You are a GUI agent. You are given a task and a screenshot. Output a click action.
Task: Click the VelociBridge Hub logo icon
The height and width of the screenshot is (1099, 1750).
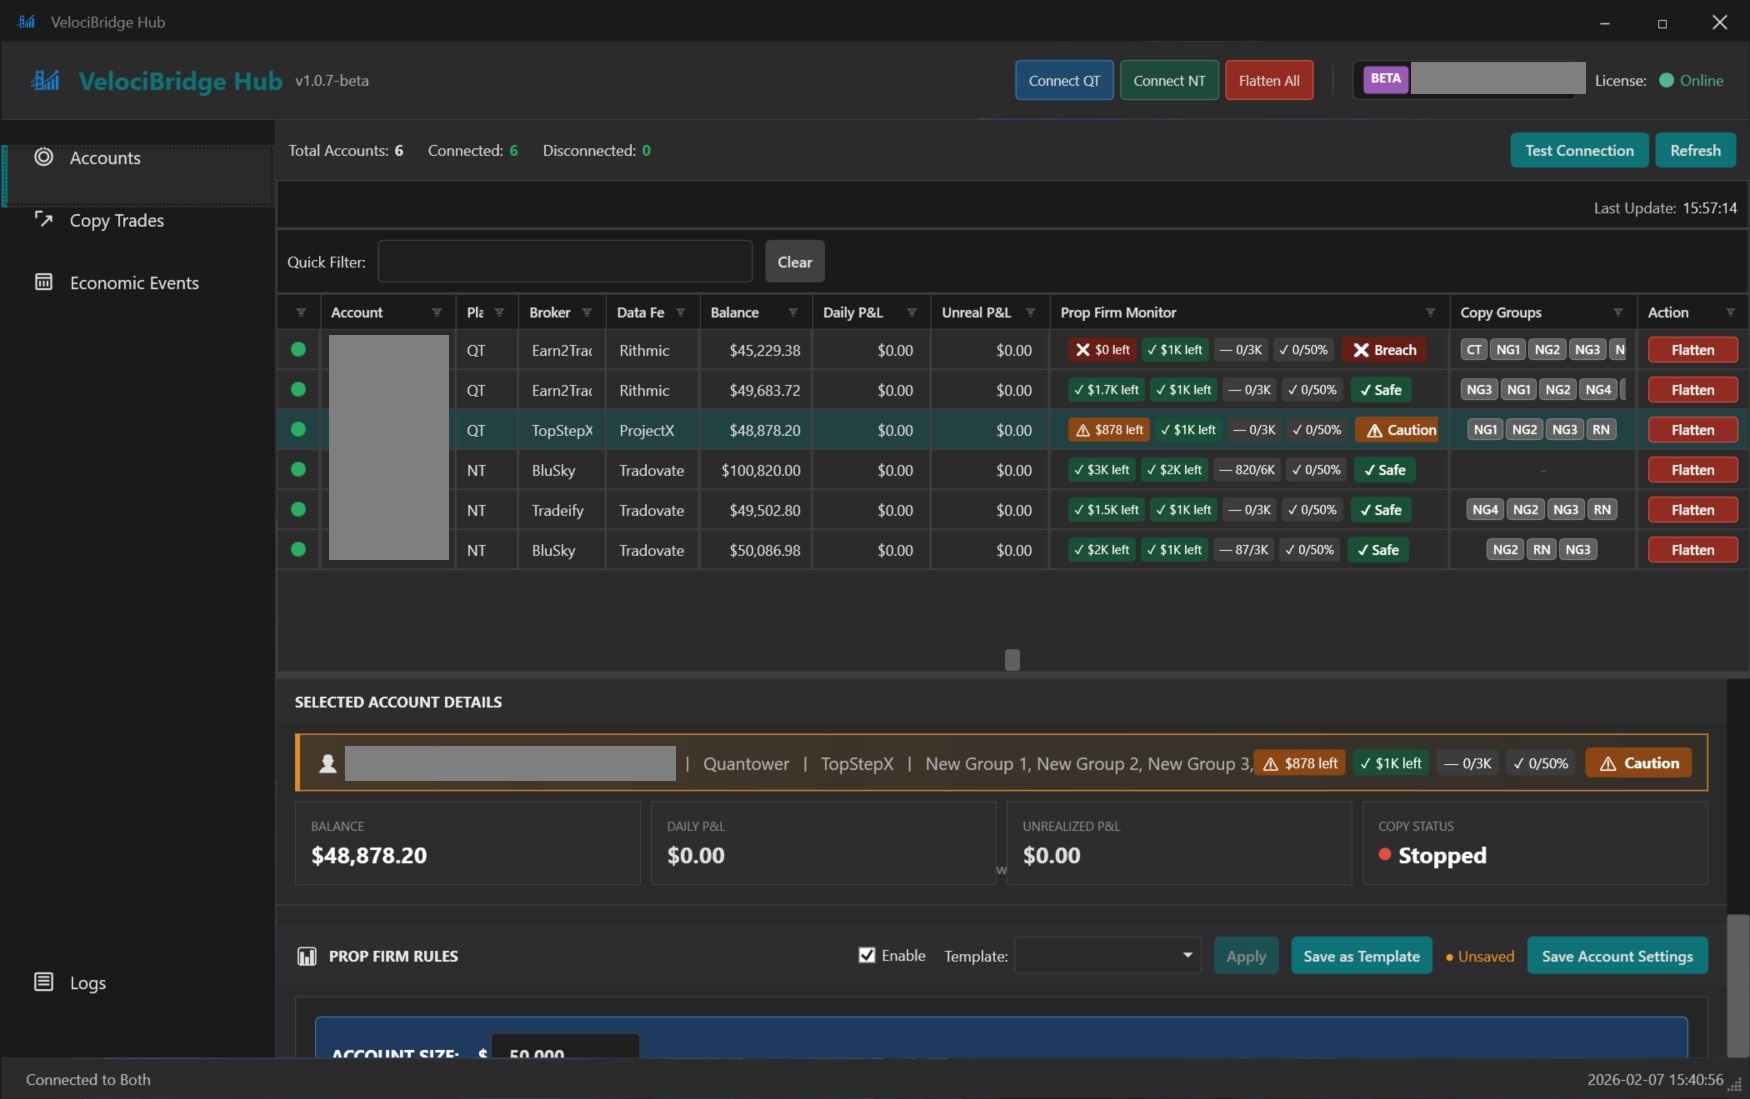pyautogui.click(x=45, y=81)
